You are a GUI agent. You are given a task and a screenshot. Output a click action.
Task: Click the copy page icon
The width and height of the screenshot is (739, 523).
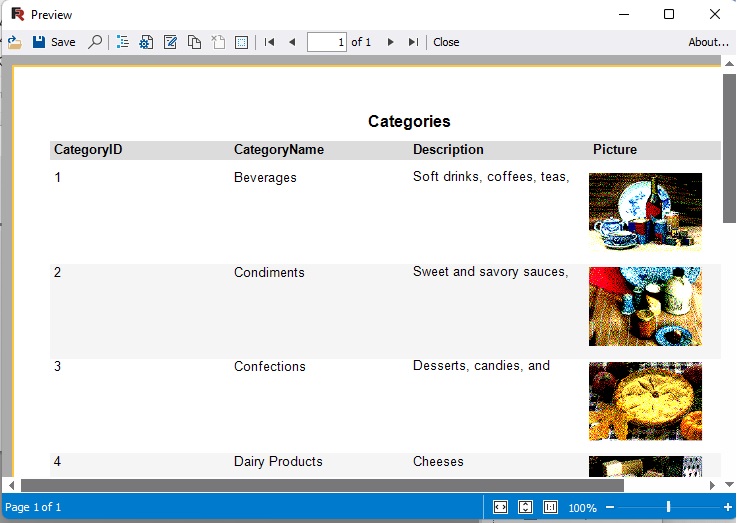coord(194,42)
